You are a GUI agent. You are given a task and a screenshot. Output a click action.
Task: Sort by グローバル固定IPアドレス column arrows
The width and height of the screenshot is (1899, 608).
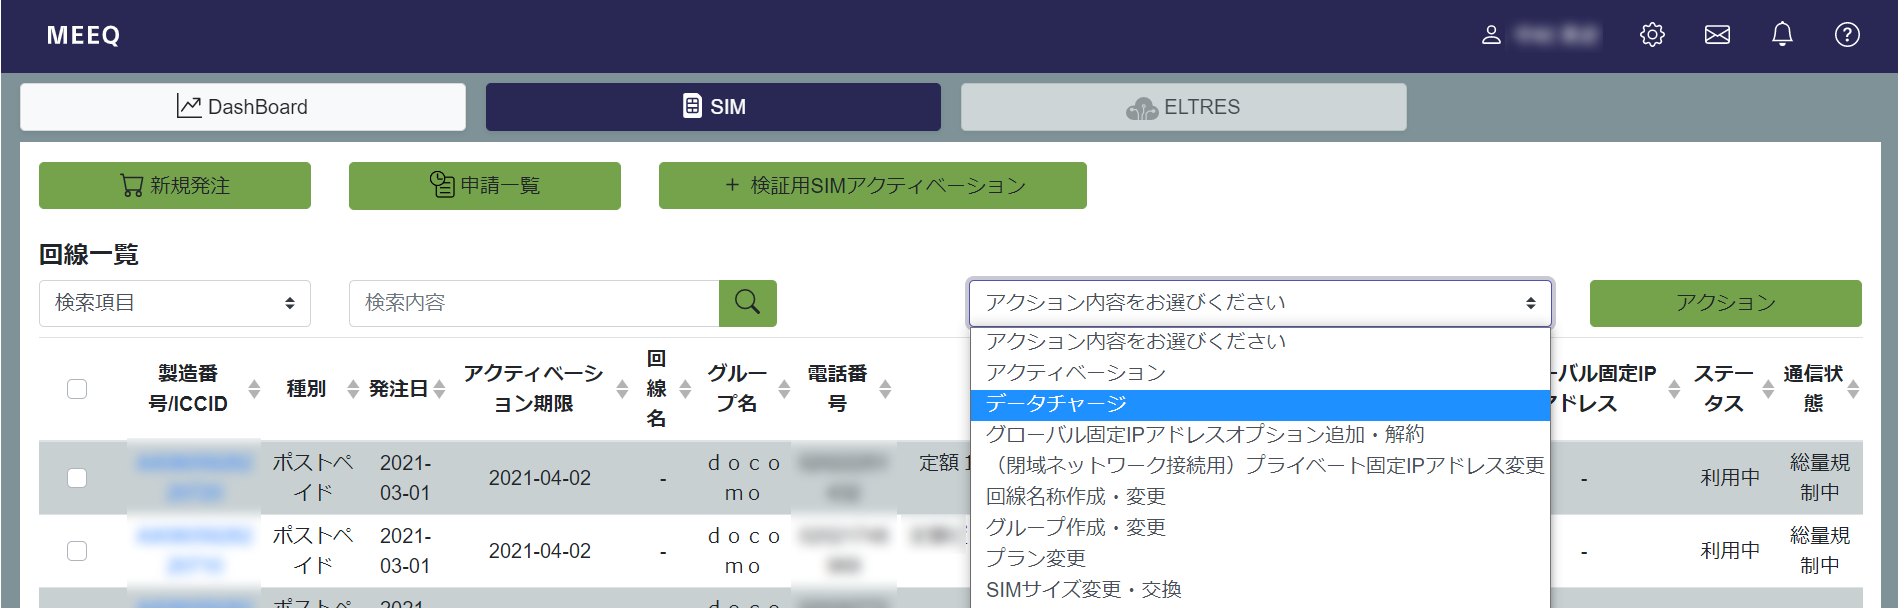[x=1674, y=389]
